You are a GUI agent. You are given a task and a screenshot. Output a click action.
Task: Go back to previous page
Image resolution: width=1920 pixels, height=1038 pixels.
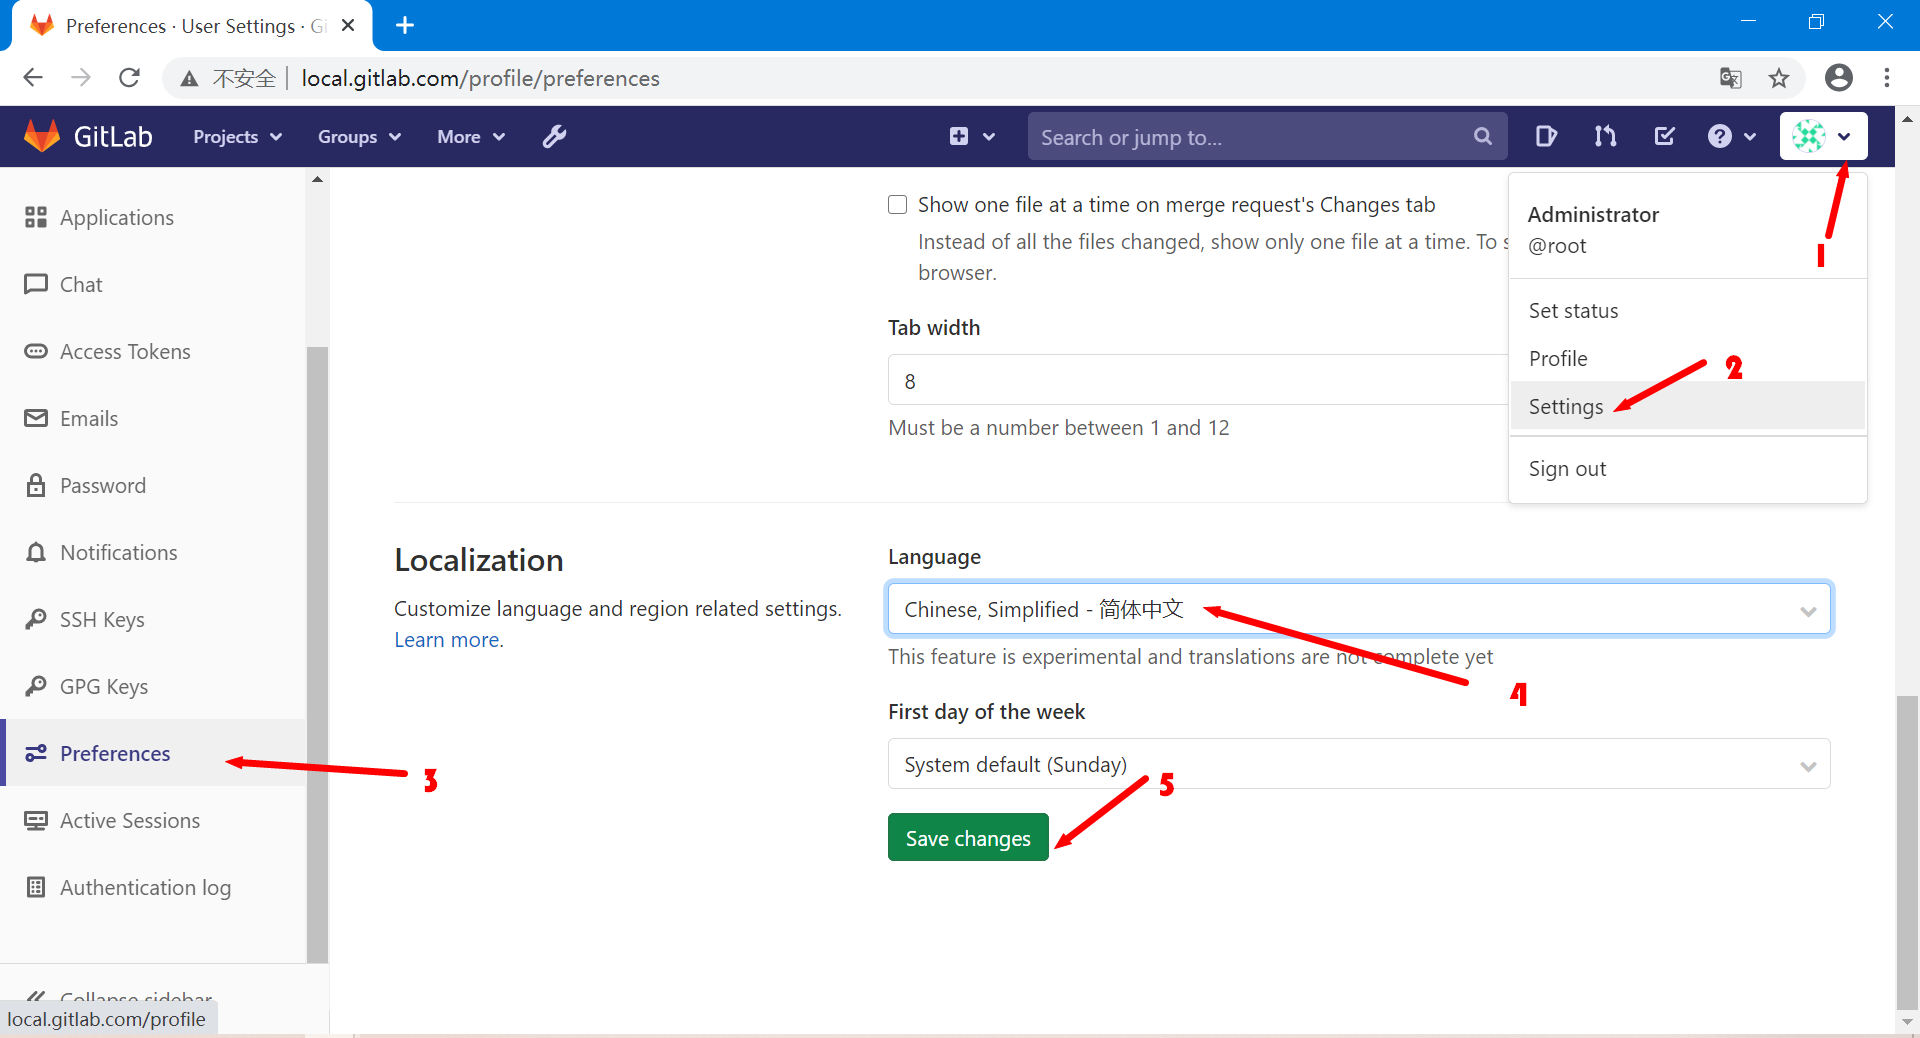click(x=33, y=78)
